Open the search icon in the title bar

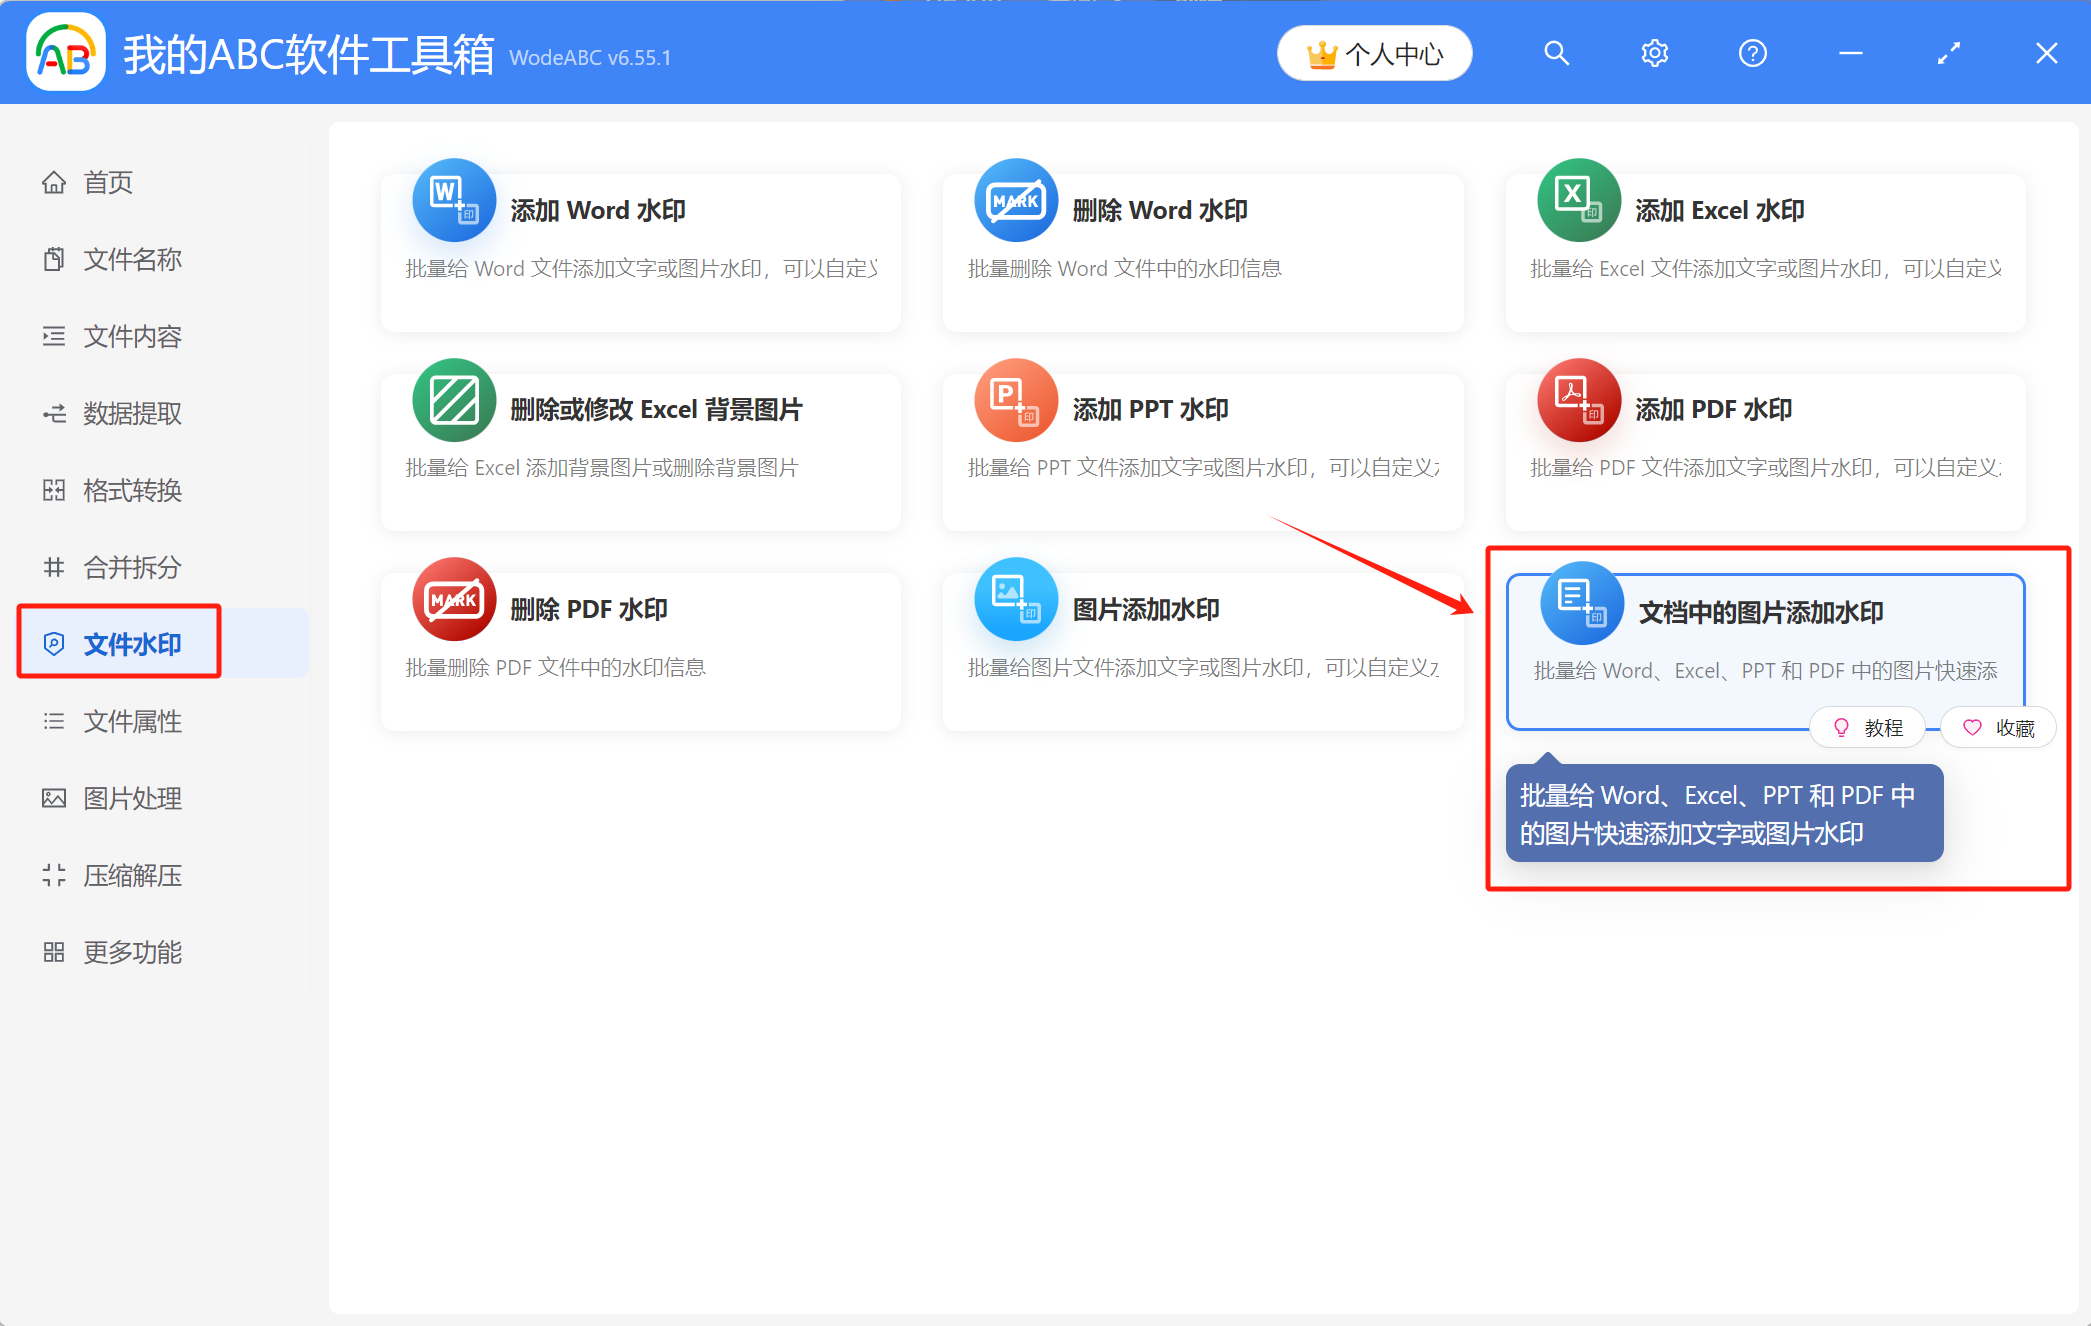(x=1556, y=53)
